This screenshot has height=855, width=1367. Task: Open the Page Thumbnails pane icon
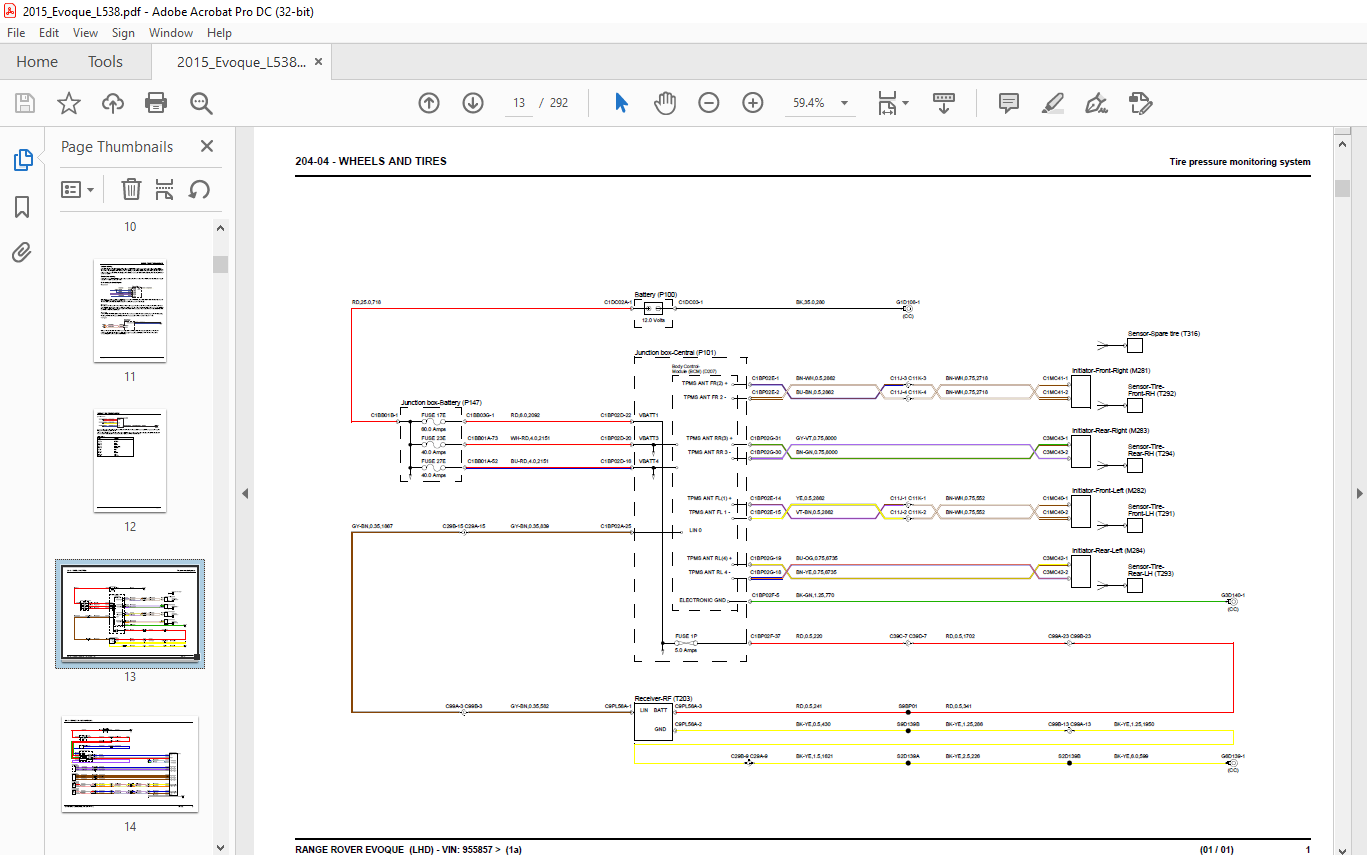click(22, 160)
